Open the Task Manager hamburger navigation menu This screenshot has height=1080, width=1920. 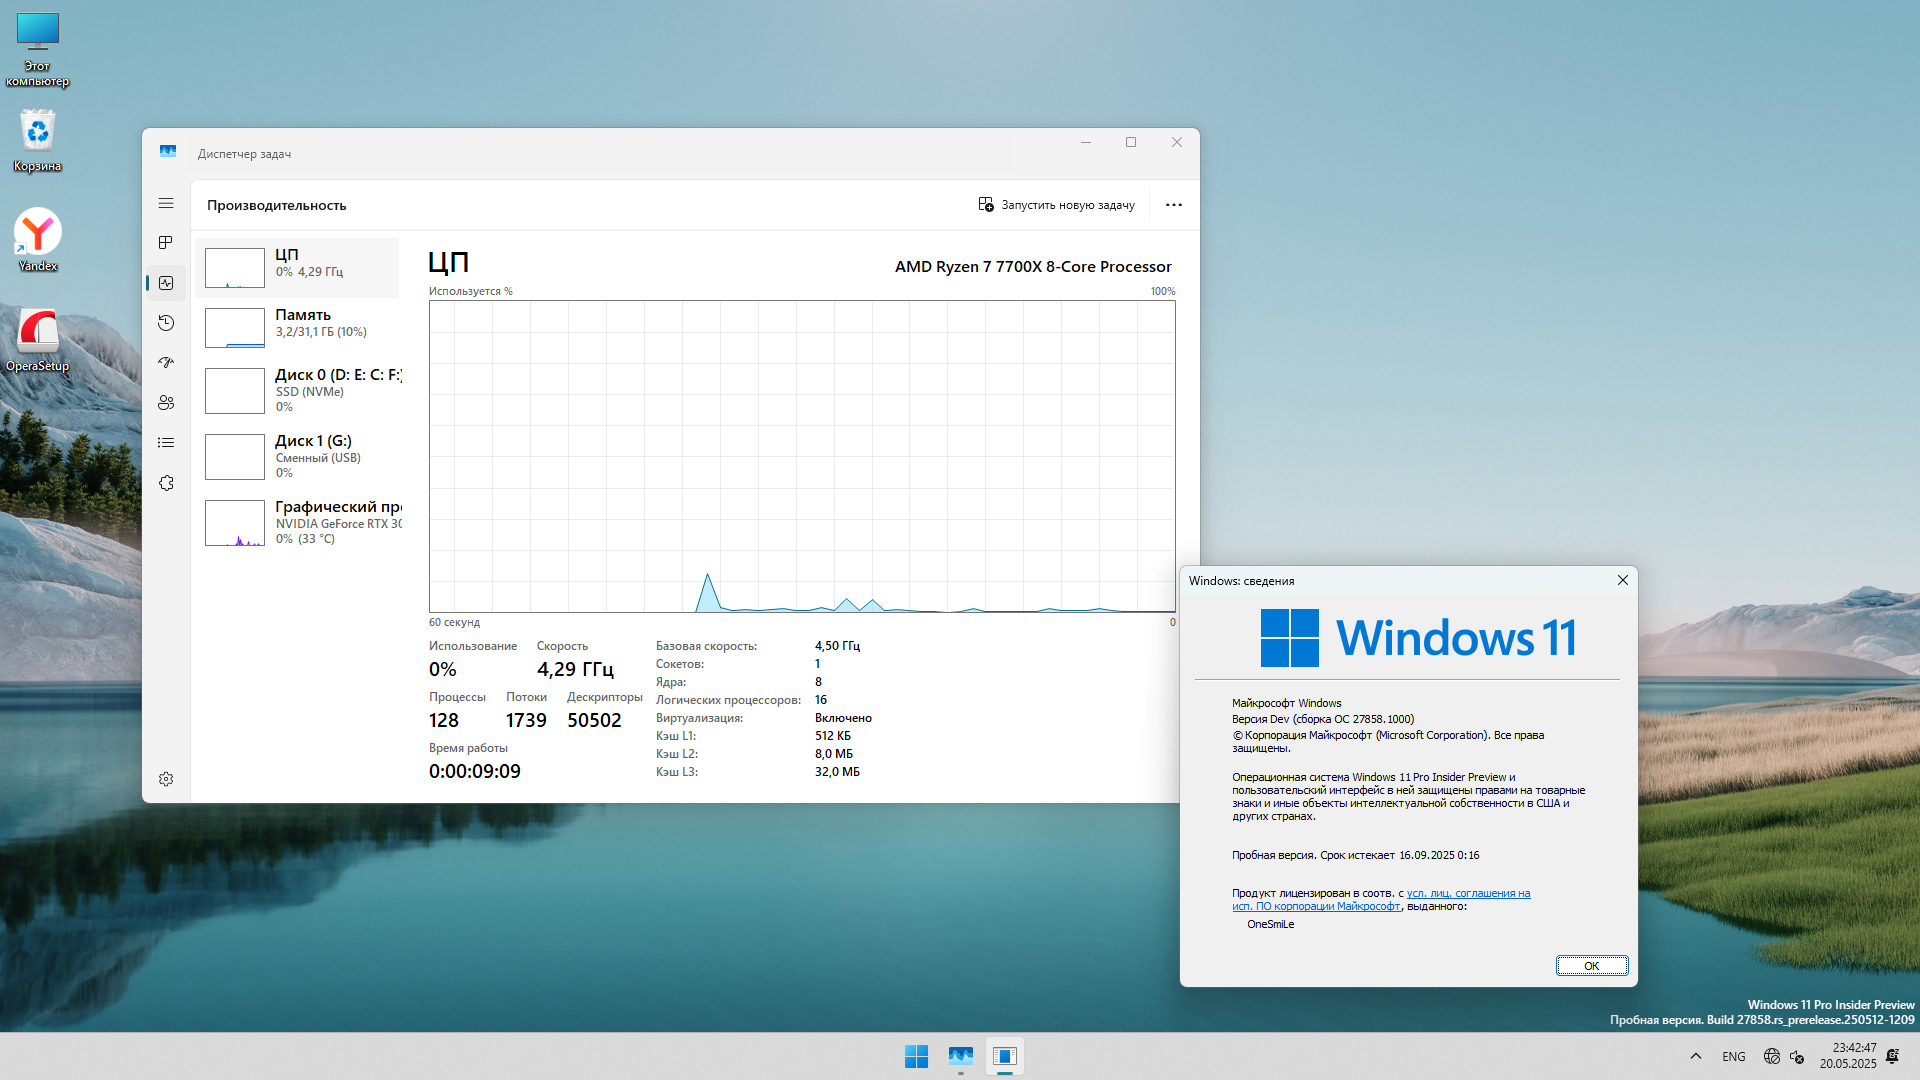166,203
